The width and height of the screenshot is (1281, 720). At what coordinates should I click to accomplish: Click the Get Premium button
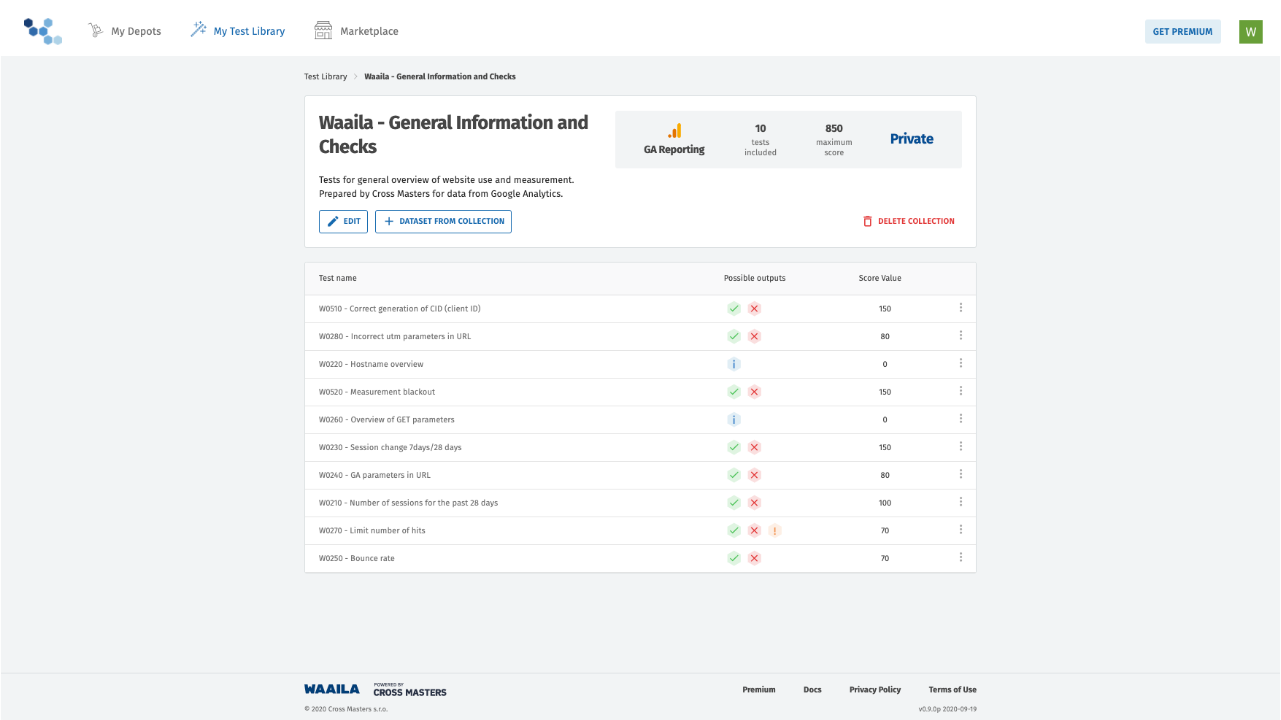click(1182, 32)
